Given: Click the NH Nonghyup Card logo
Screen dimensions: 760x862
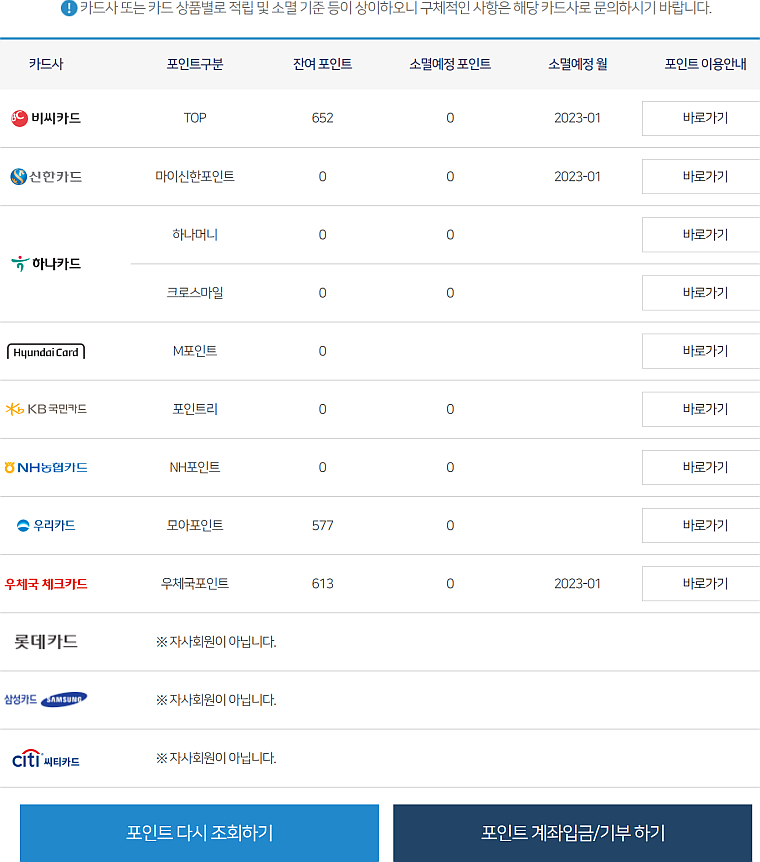Looking at the screenshot, I should [x=46, y=467].
